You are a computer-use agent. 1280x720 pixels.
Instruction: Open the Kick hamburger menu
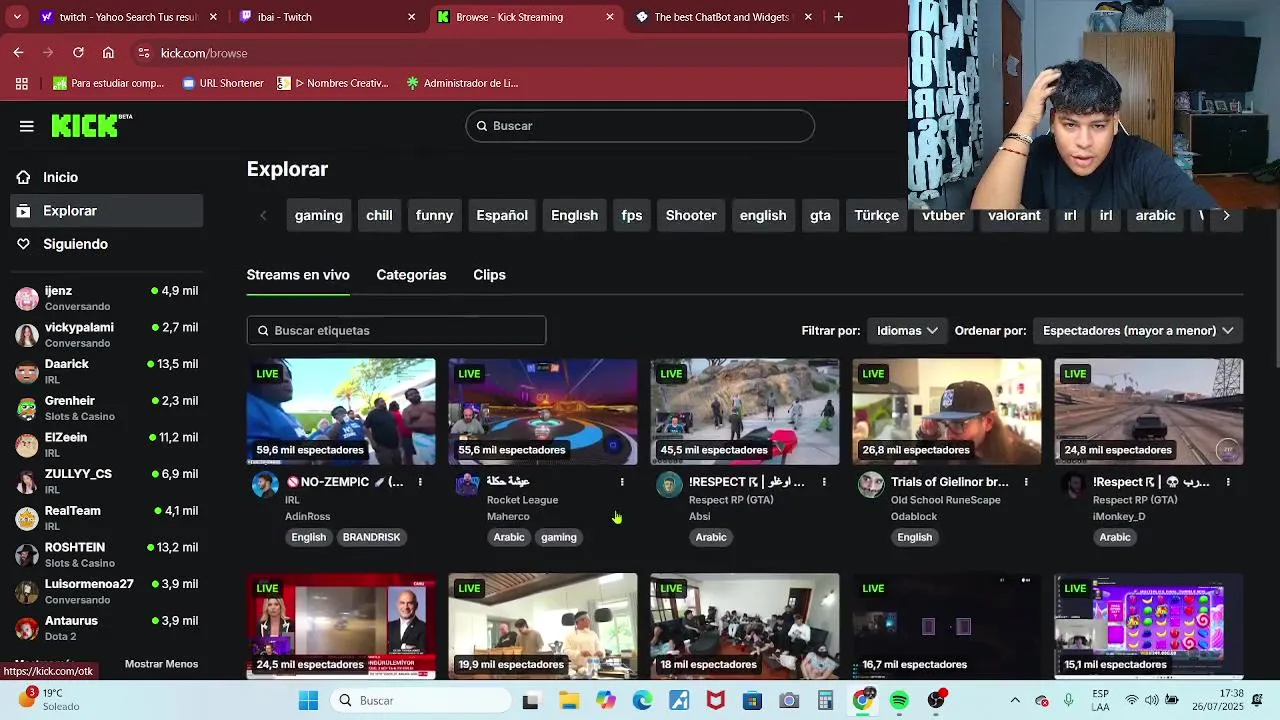pyautogui.click(x=27, y=126)
